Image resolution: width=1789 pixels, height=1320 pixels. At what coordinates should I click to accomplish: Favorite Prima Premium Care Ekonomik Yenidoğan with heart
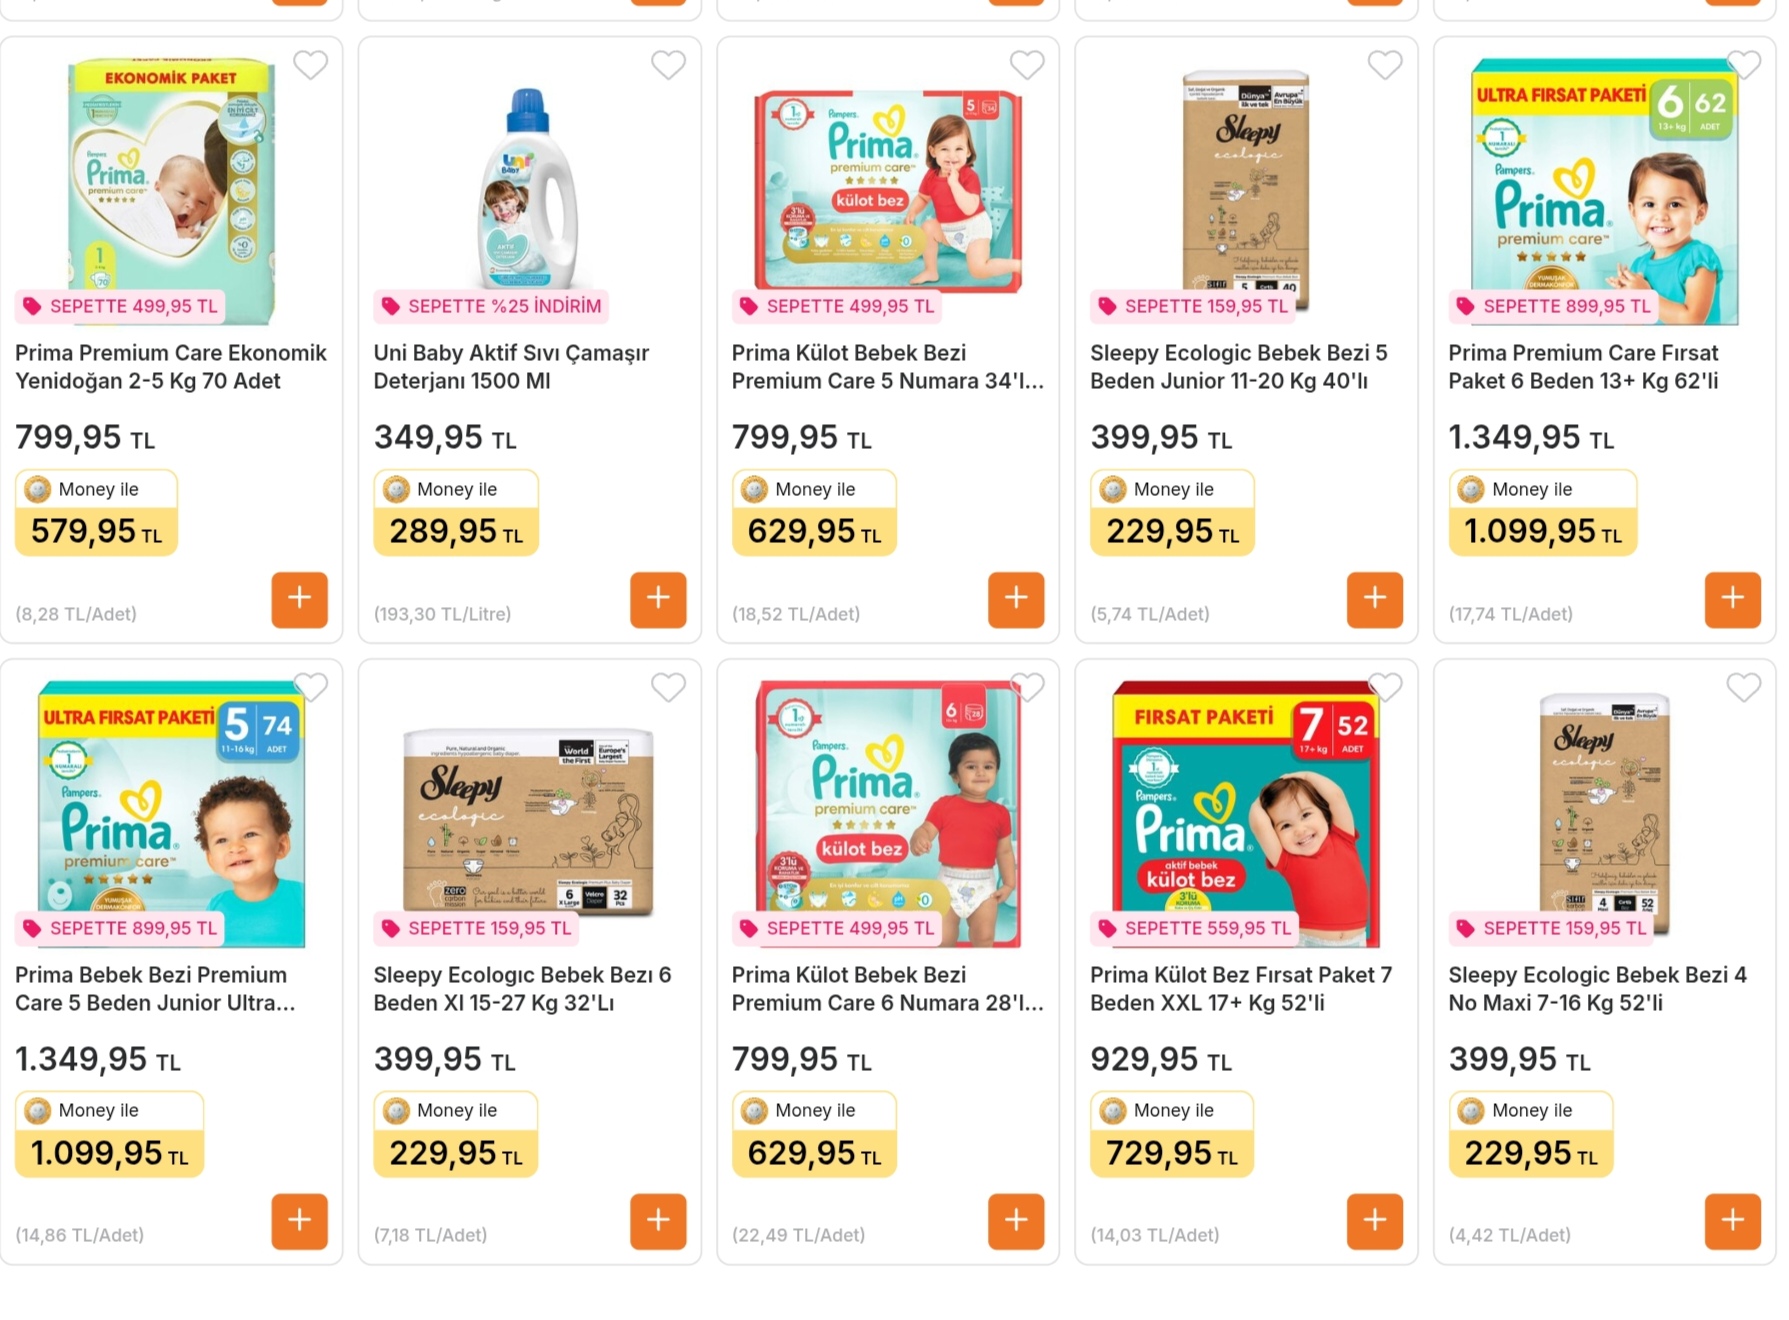[x=311, y=65]
